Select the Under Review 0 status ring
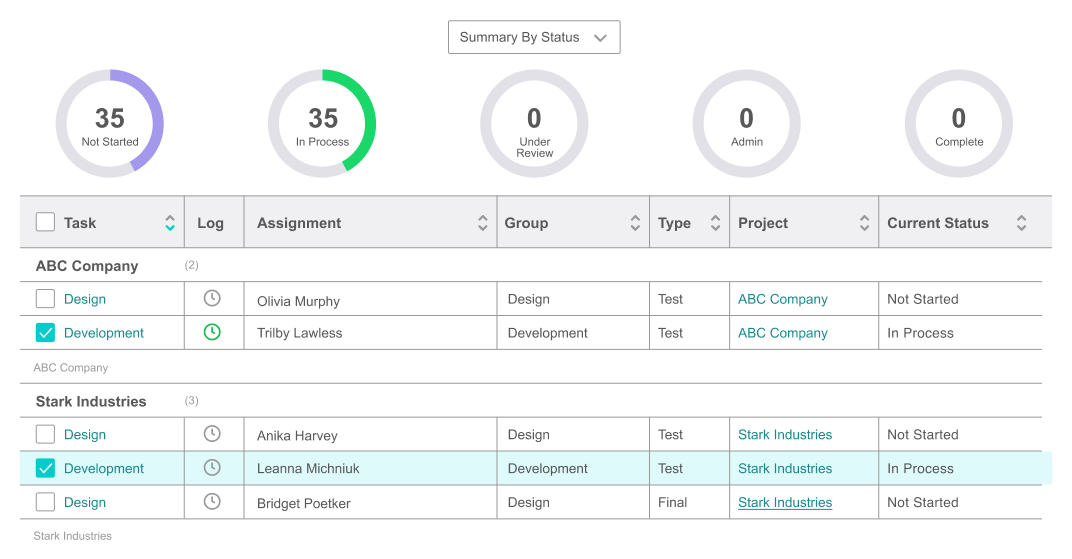The width and height of the screenshot is (1072, 559). point(534,124)
